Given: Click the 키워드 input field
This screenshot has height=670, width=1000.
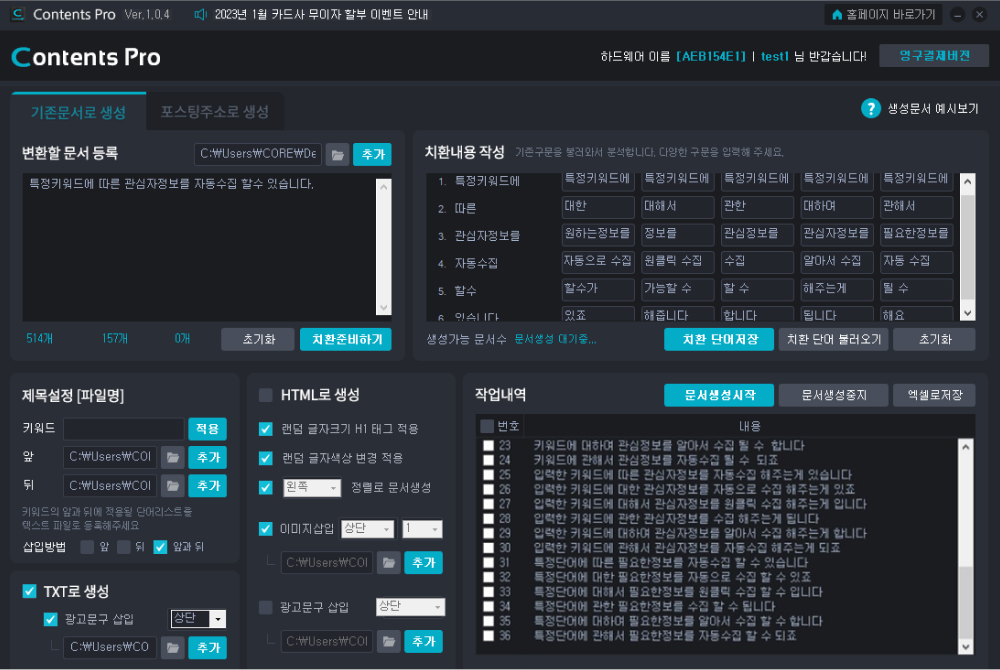Looking at the screenshot, I should point(124,429).
